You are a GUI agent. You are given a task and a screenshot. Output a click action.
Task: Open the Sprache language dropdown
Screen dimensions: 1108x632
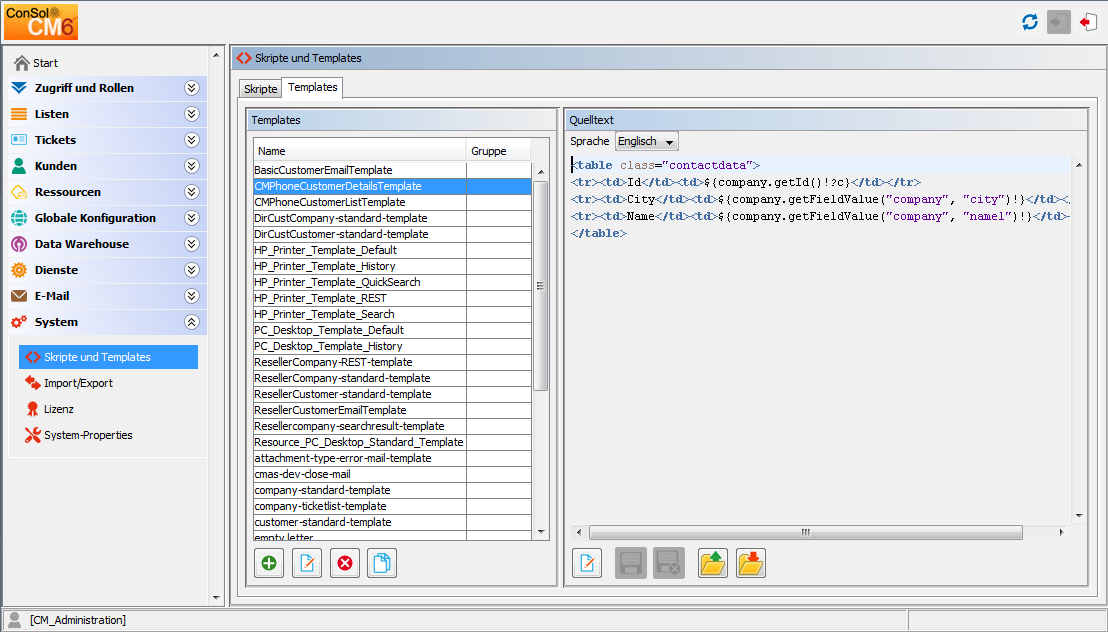[x=646, y=142]
